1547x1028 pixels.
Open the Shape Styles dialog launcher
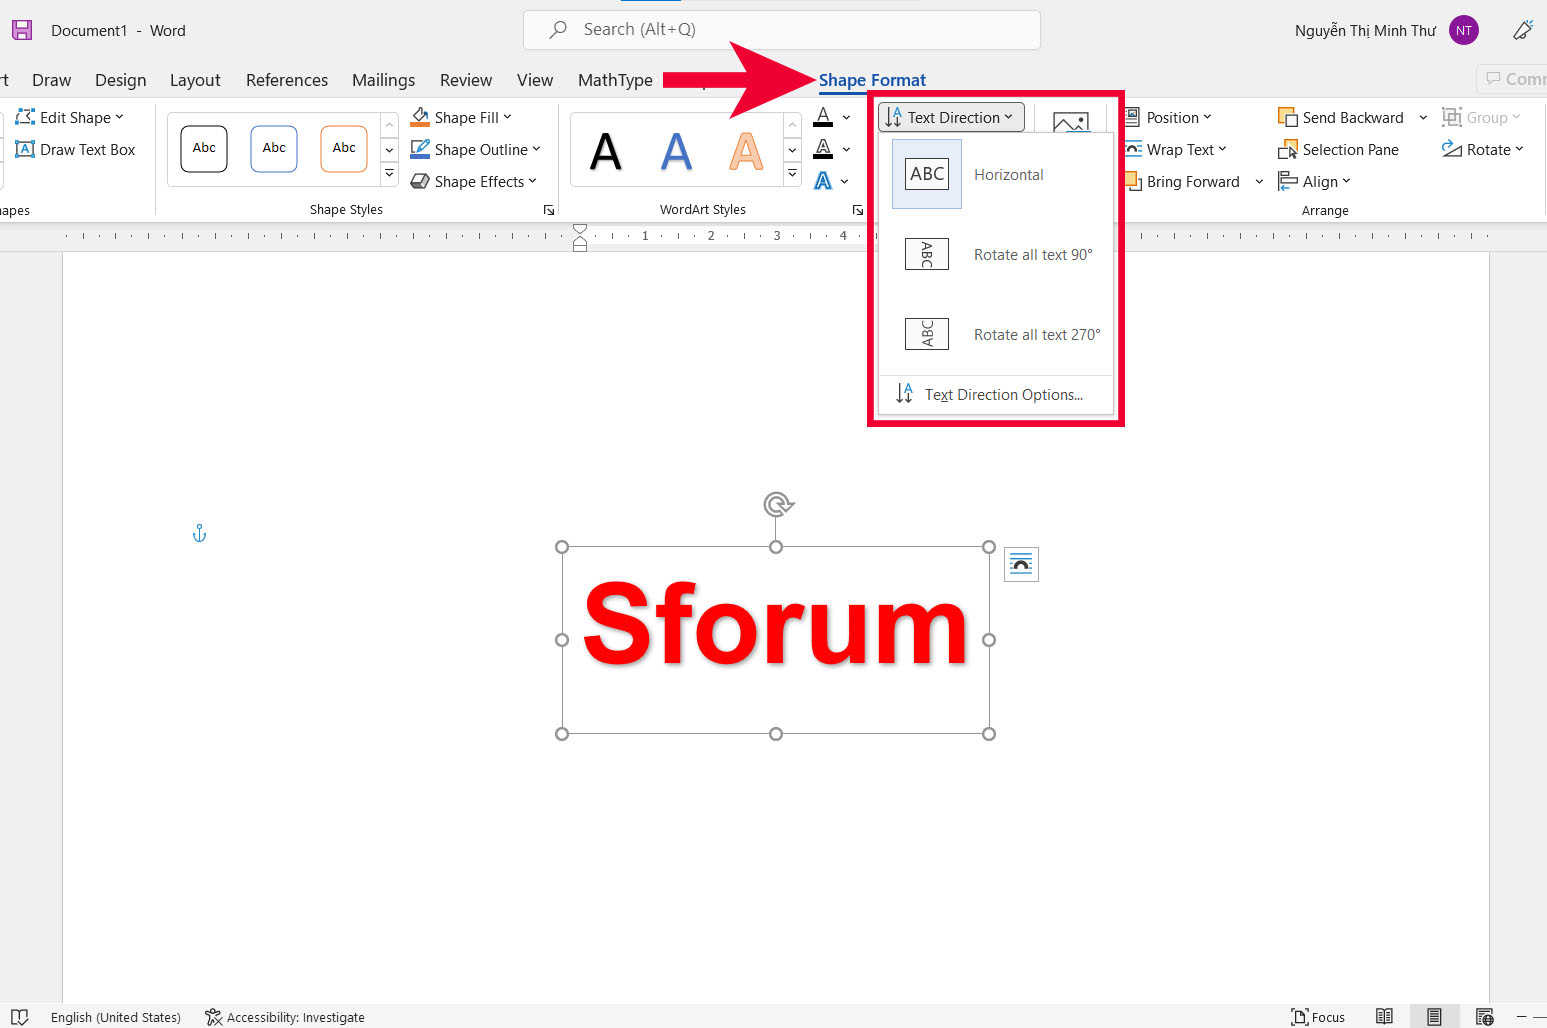[x=549, y=210]
